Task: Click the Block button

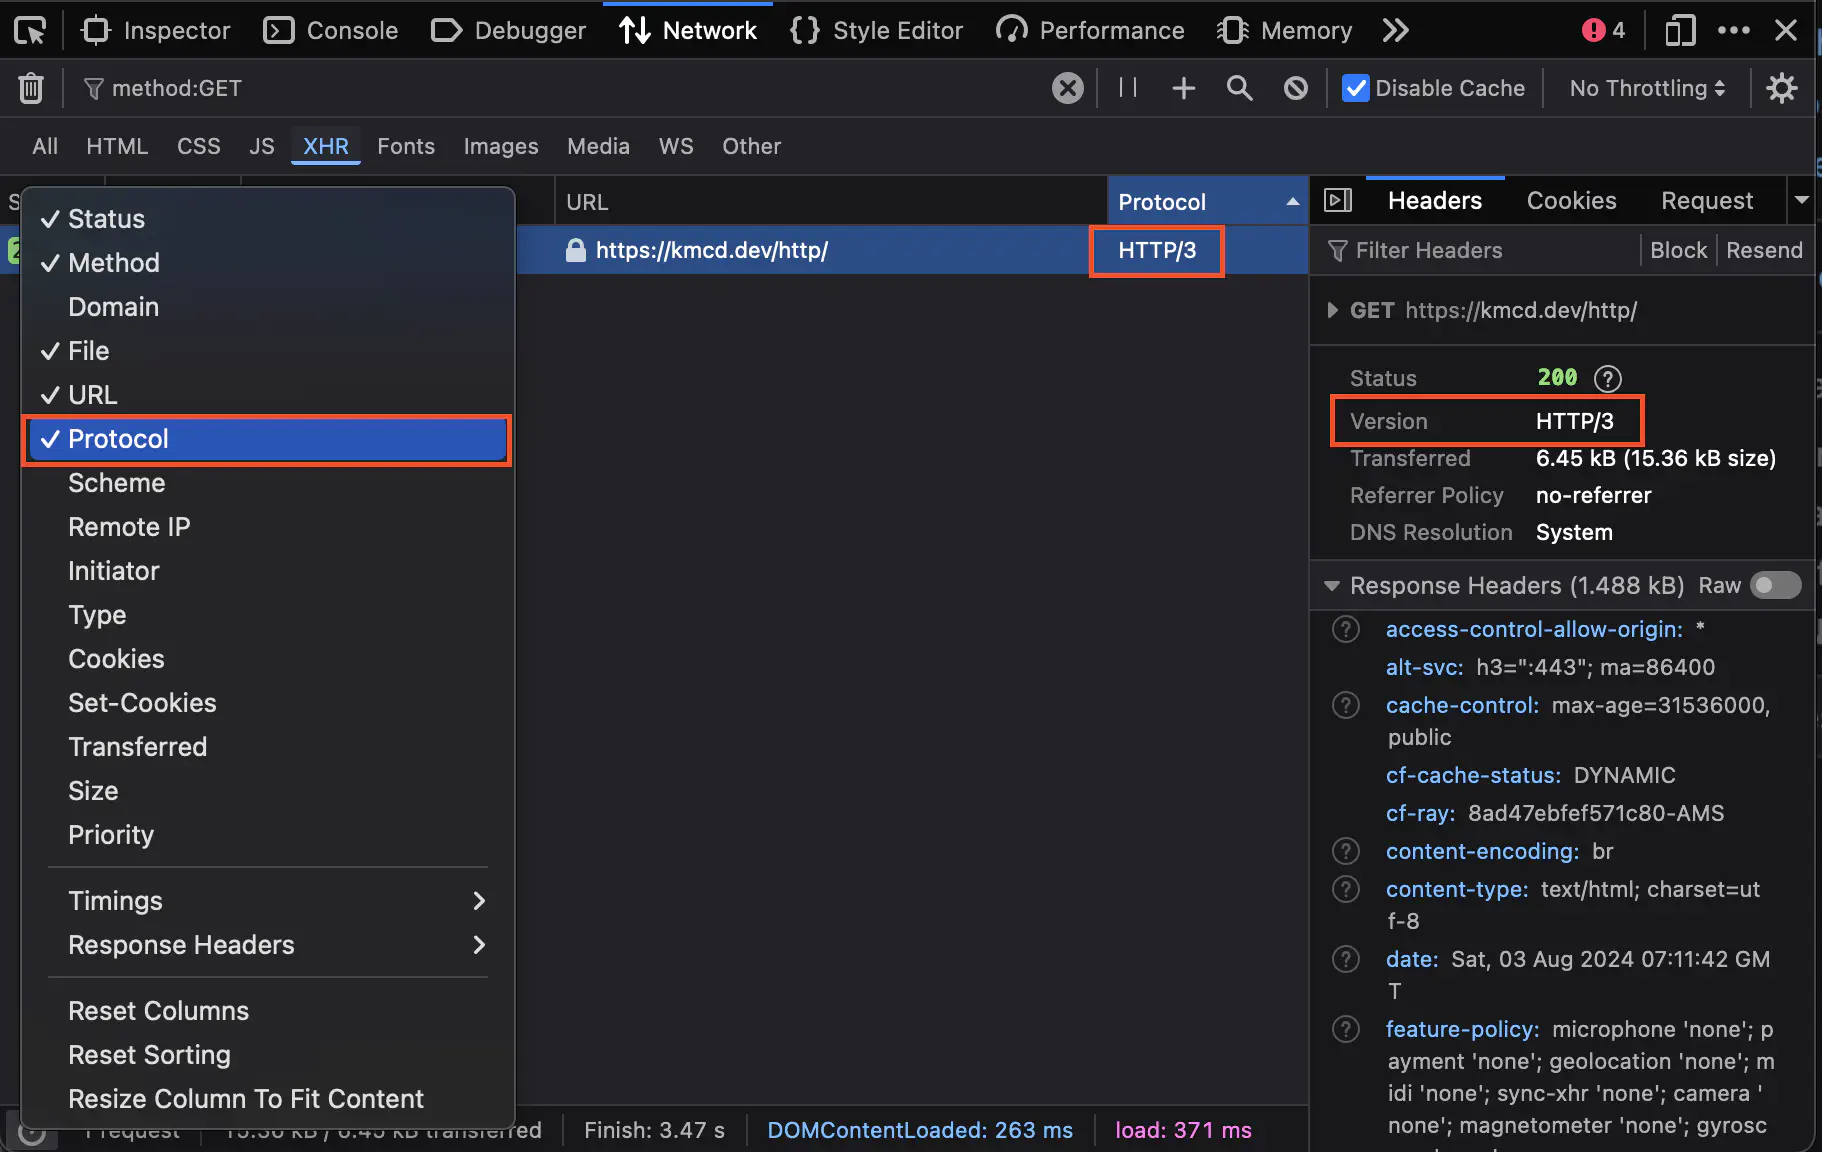Action: [1678, 250]
